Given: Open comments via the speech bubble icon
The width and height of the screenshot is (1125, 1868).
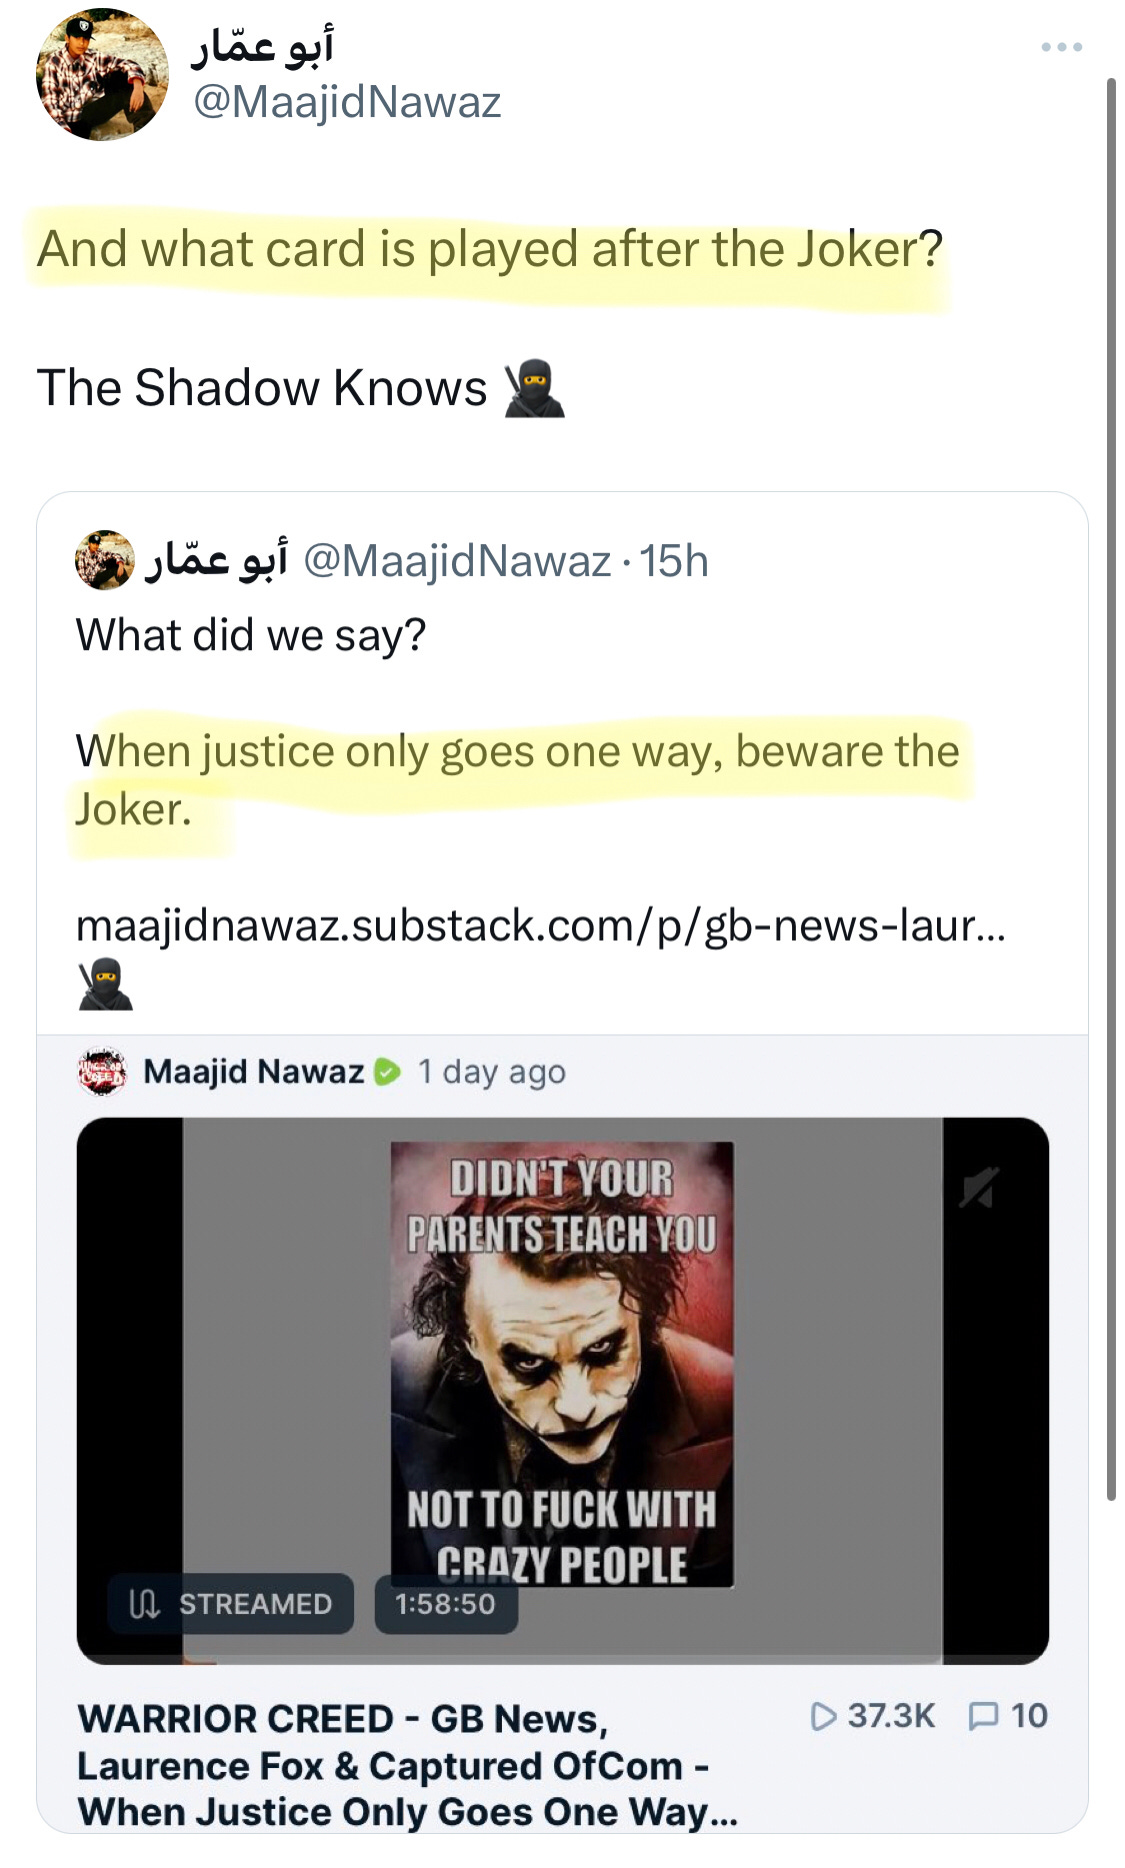Looking at the screenshot, I should click(x=983, y=1717).
